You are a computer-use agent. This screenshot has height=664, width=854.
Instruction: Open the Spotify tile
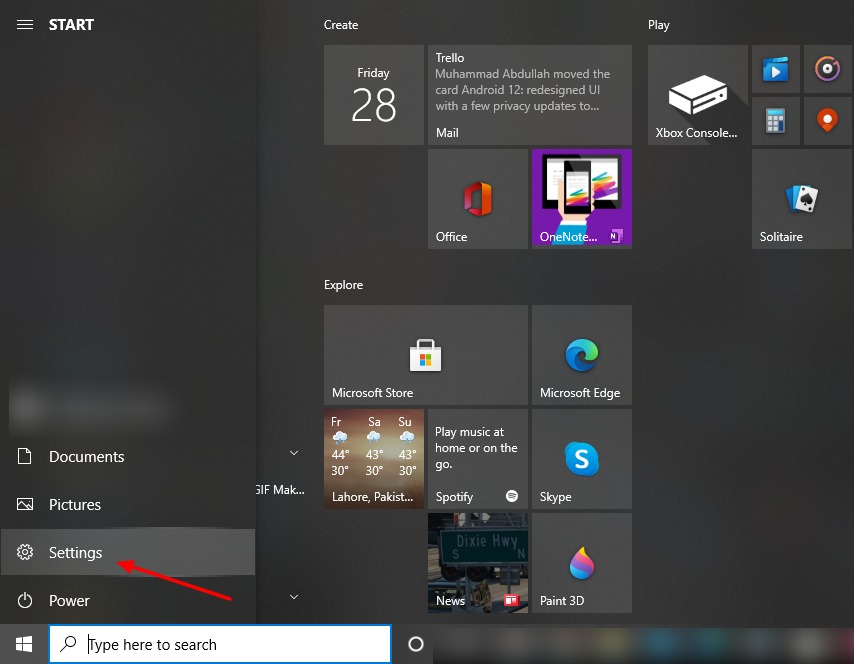point(478,459)
